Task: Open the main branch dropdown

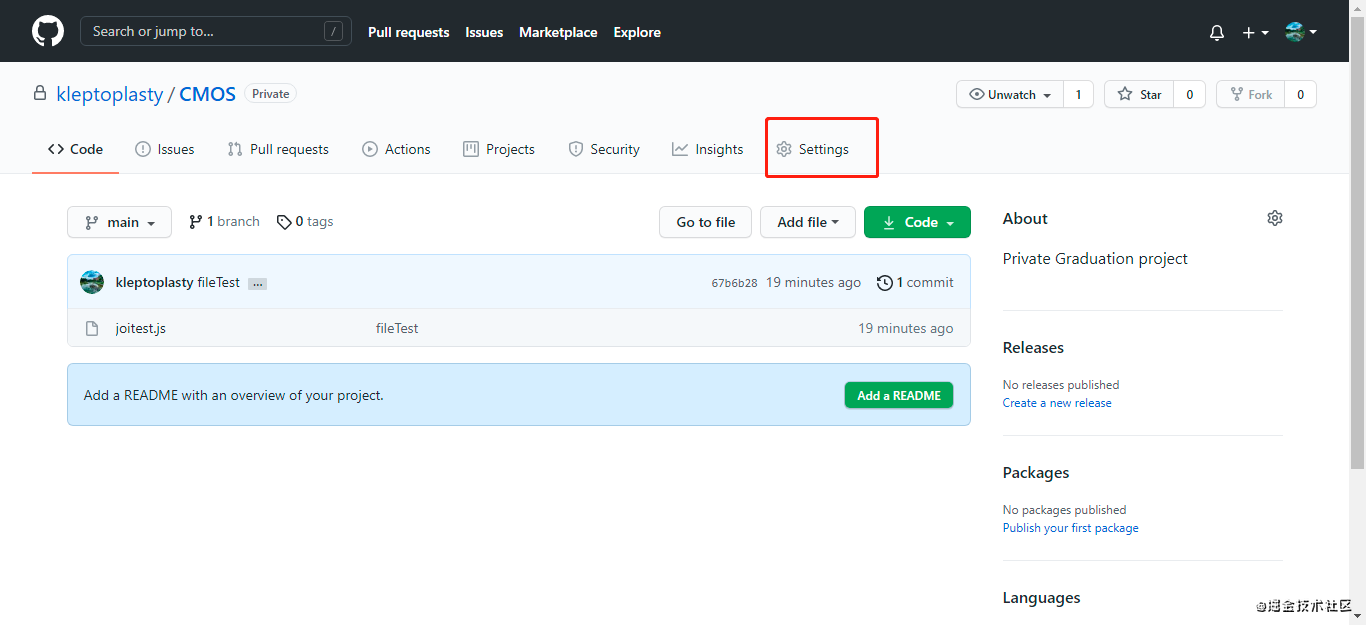Action: coord(119,222)
